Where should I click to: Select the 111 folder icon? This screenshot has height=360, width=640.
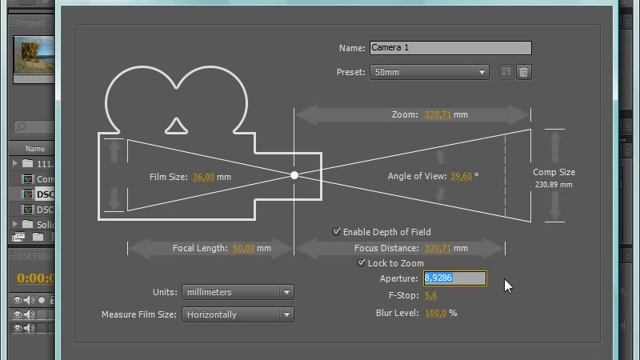[x=28, y=163]
